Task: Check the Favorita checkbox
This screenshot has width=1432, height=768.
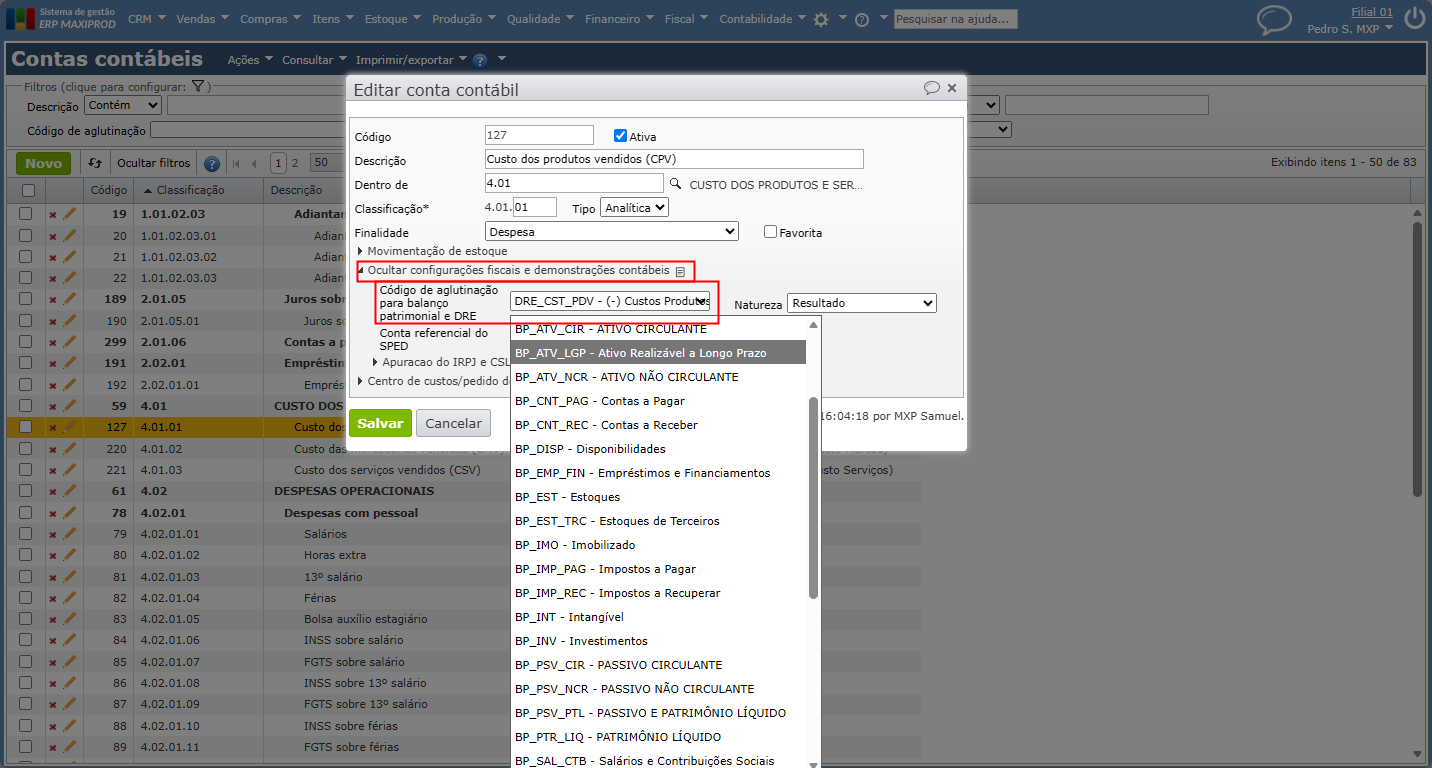Action: pyautogui.click(x=770, y=232)
